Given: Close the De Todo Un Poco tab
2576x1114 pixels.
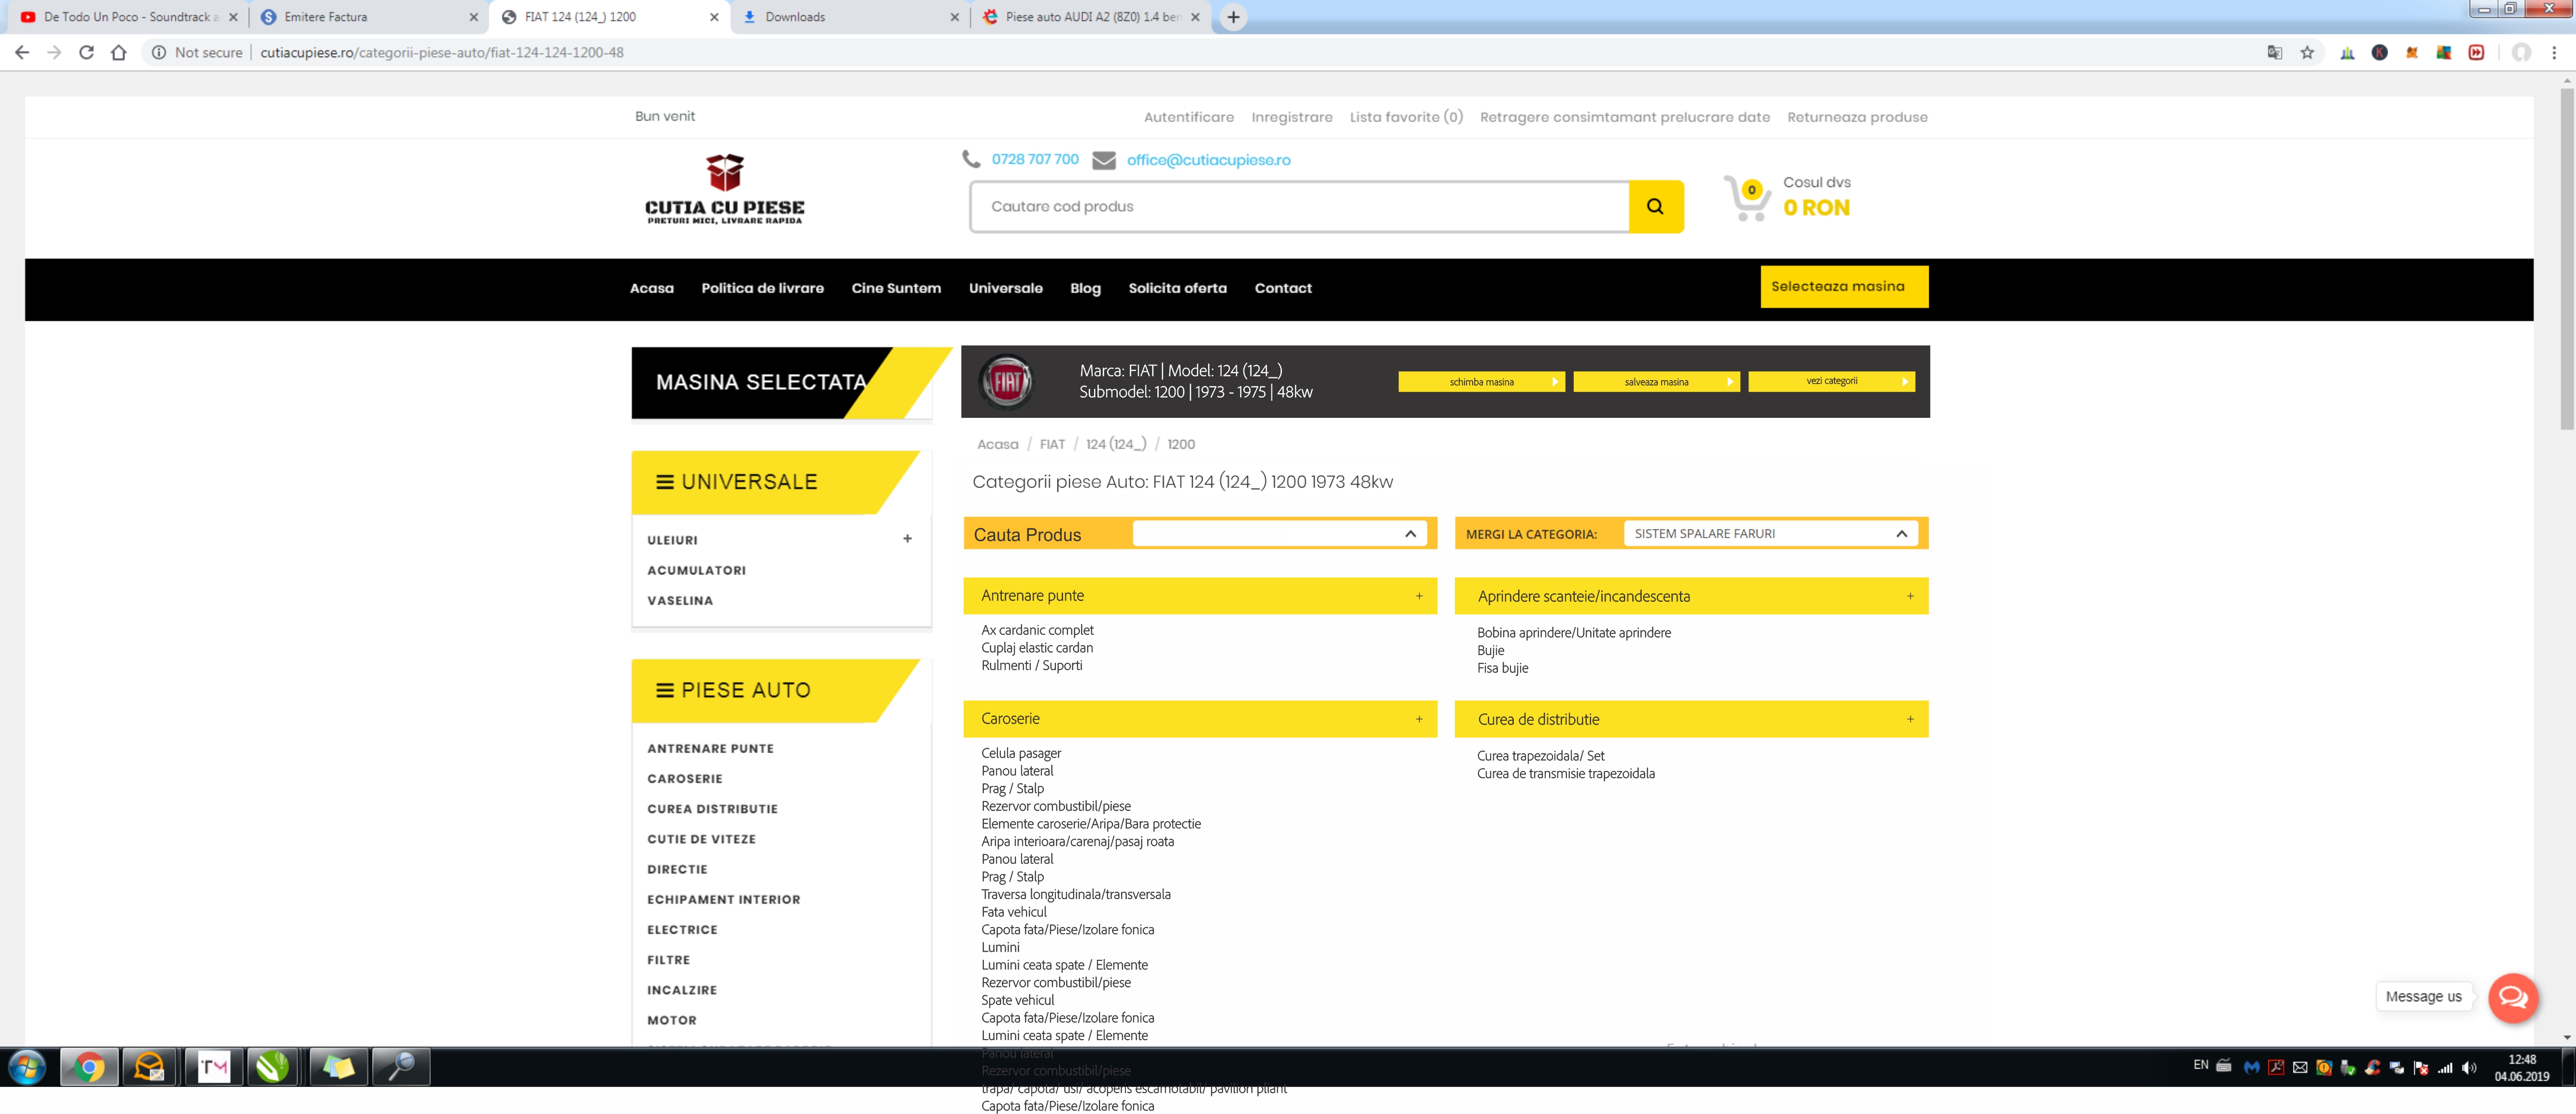Looking at the screenshot, I should [x=233, y=17].
